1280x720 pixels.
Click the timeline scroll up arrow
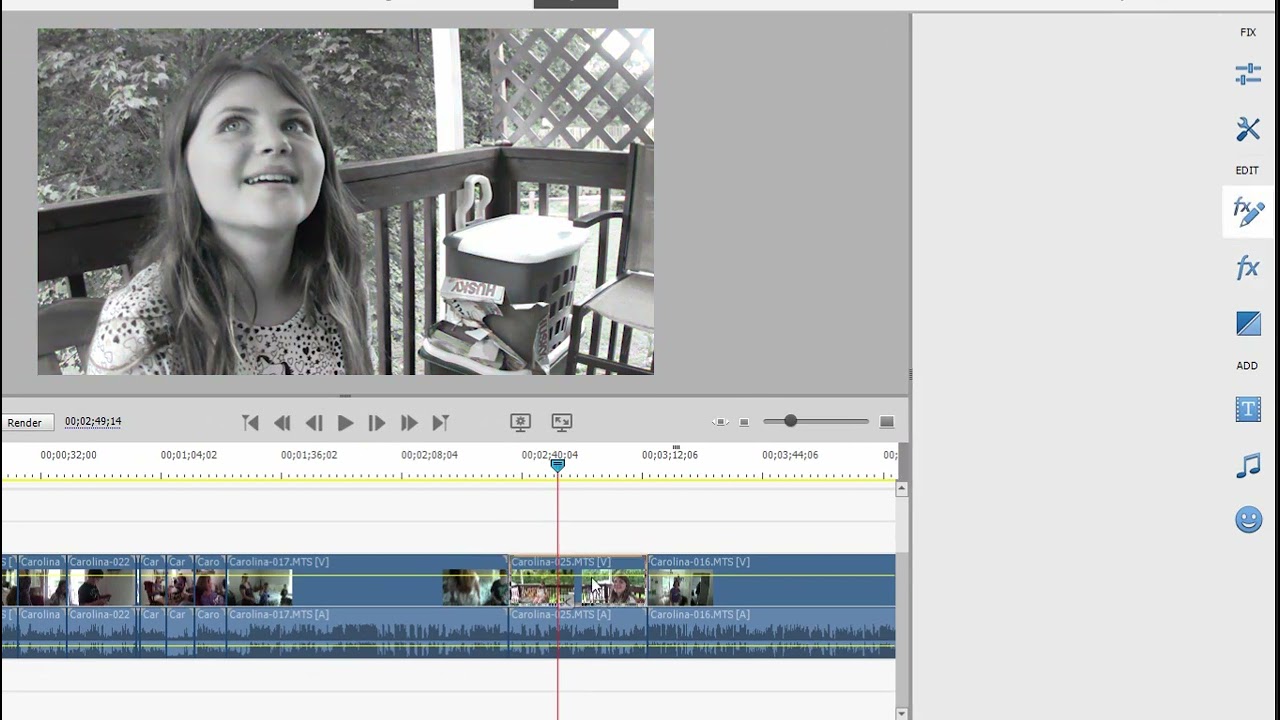901,489
